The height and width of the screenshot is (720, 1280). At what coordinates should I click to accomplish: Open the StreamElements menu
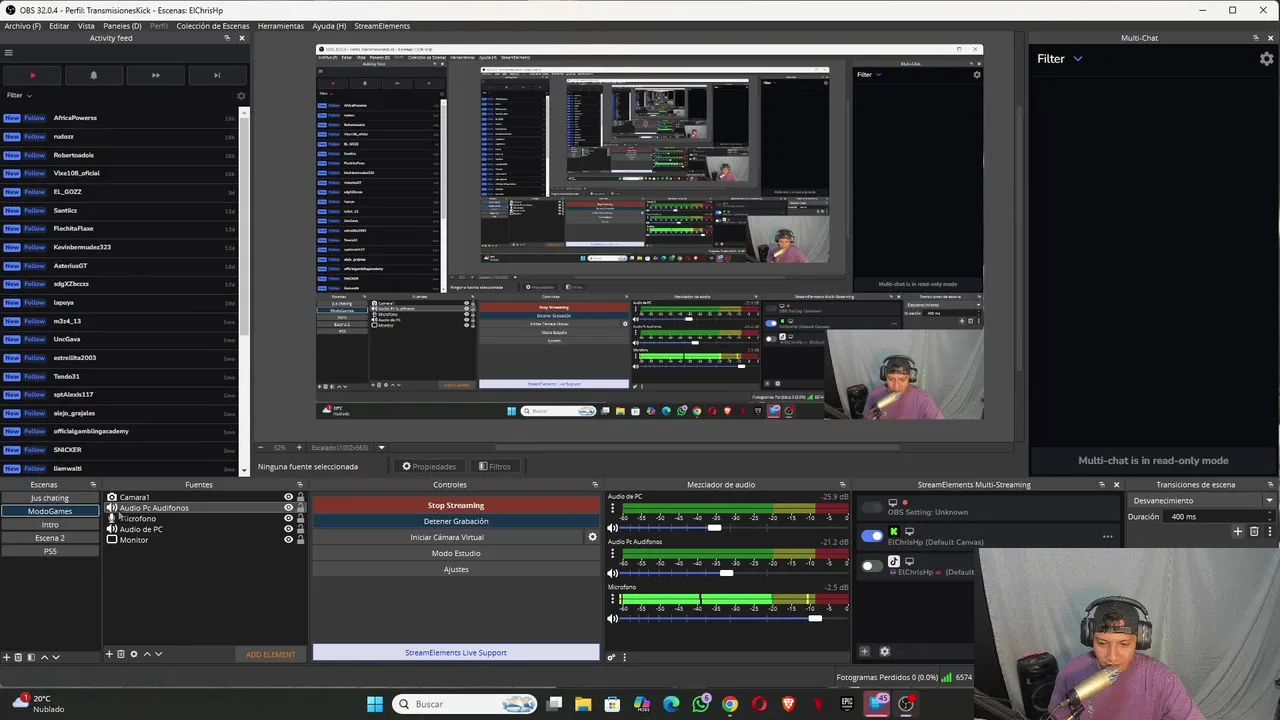click(381, 26)
